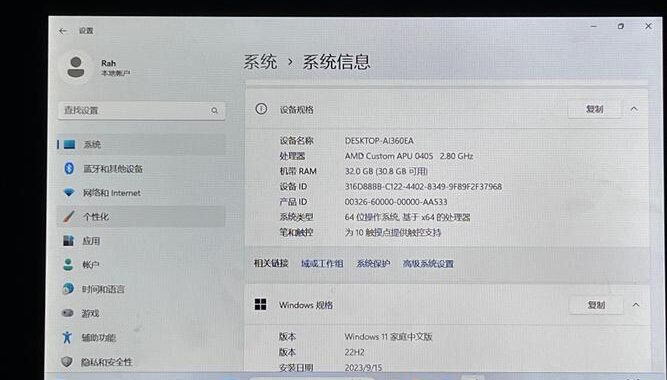The width and height of the screenshot is (667, 380).
Task: Close the Settings window
Action: 648,26
